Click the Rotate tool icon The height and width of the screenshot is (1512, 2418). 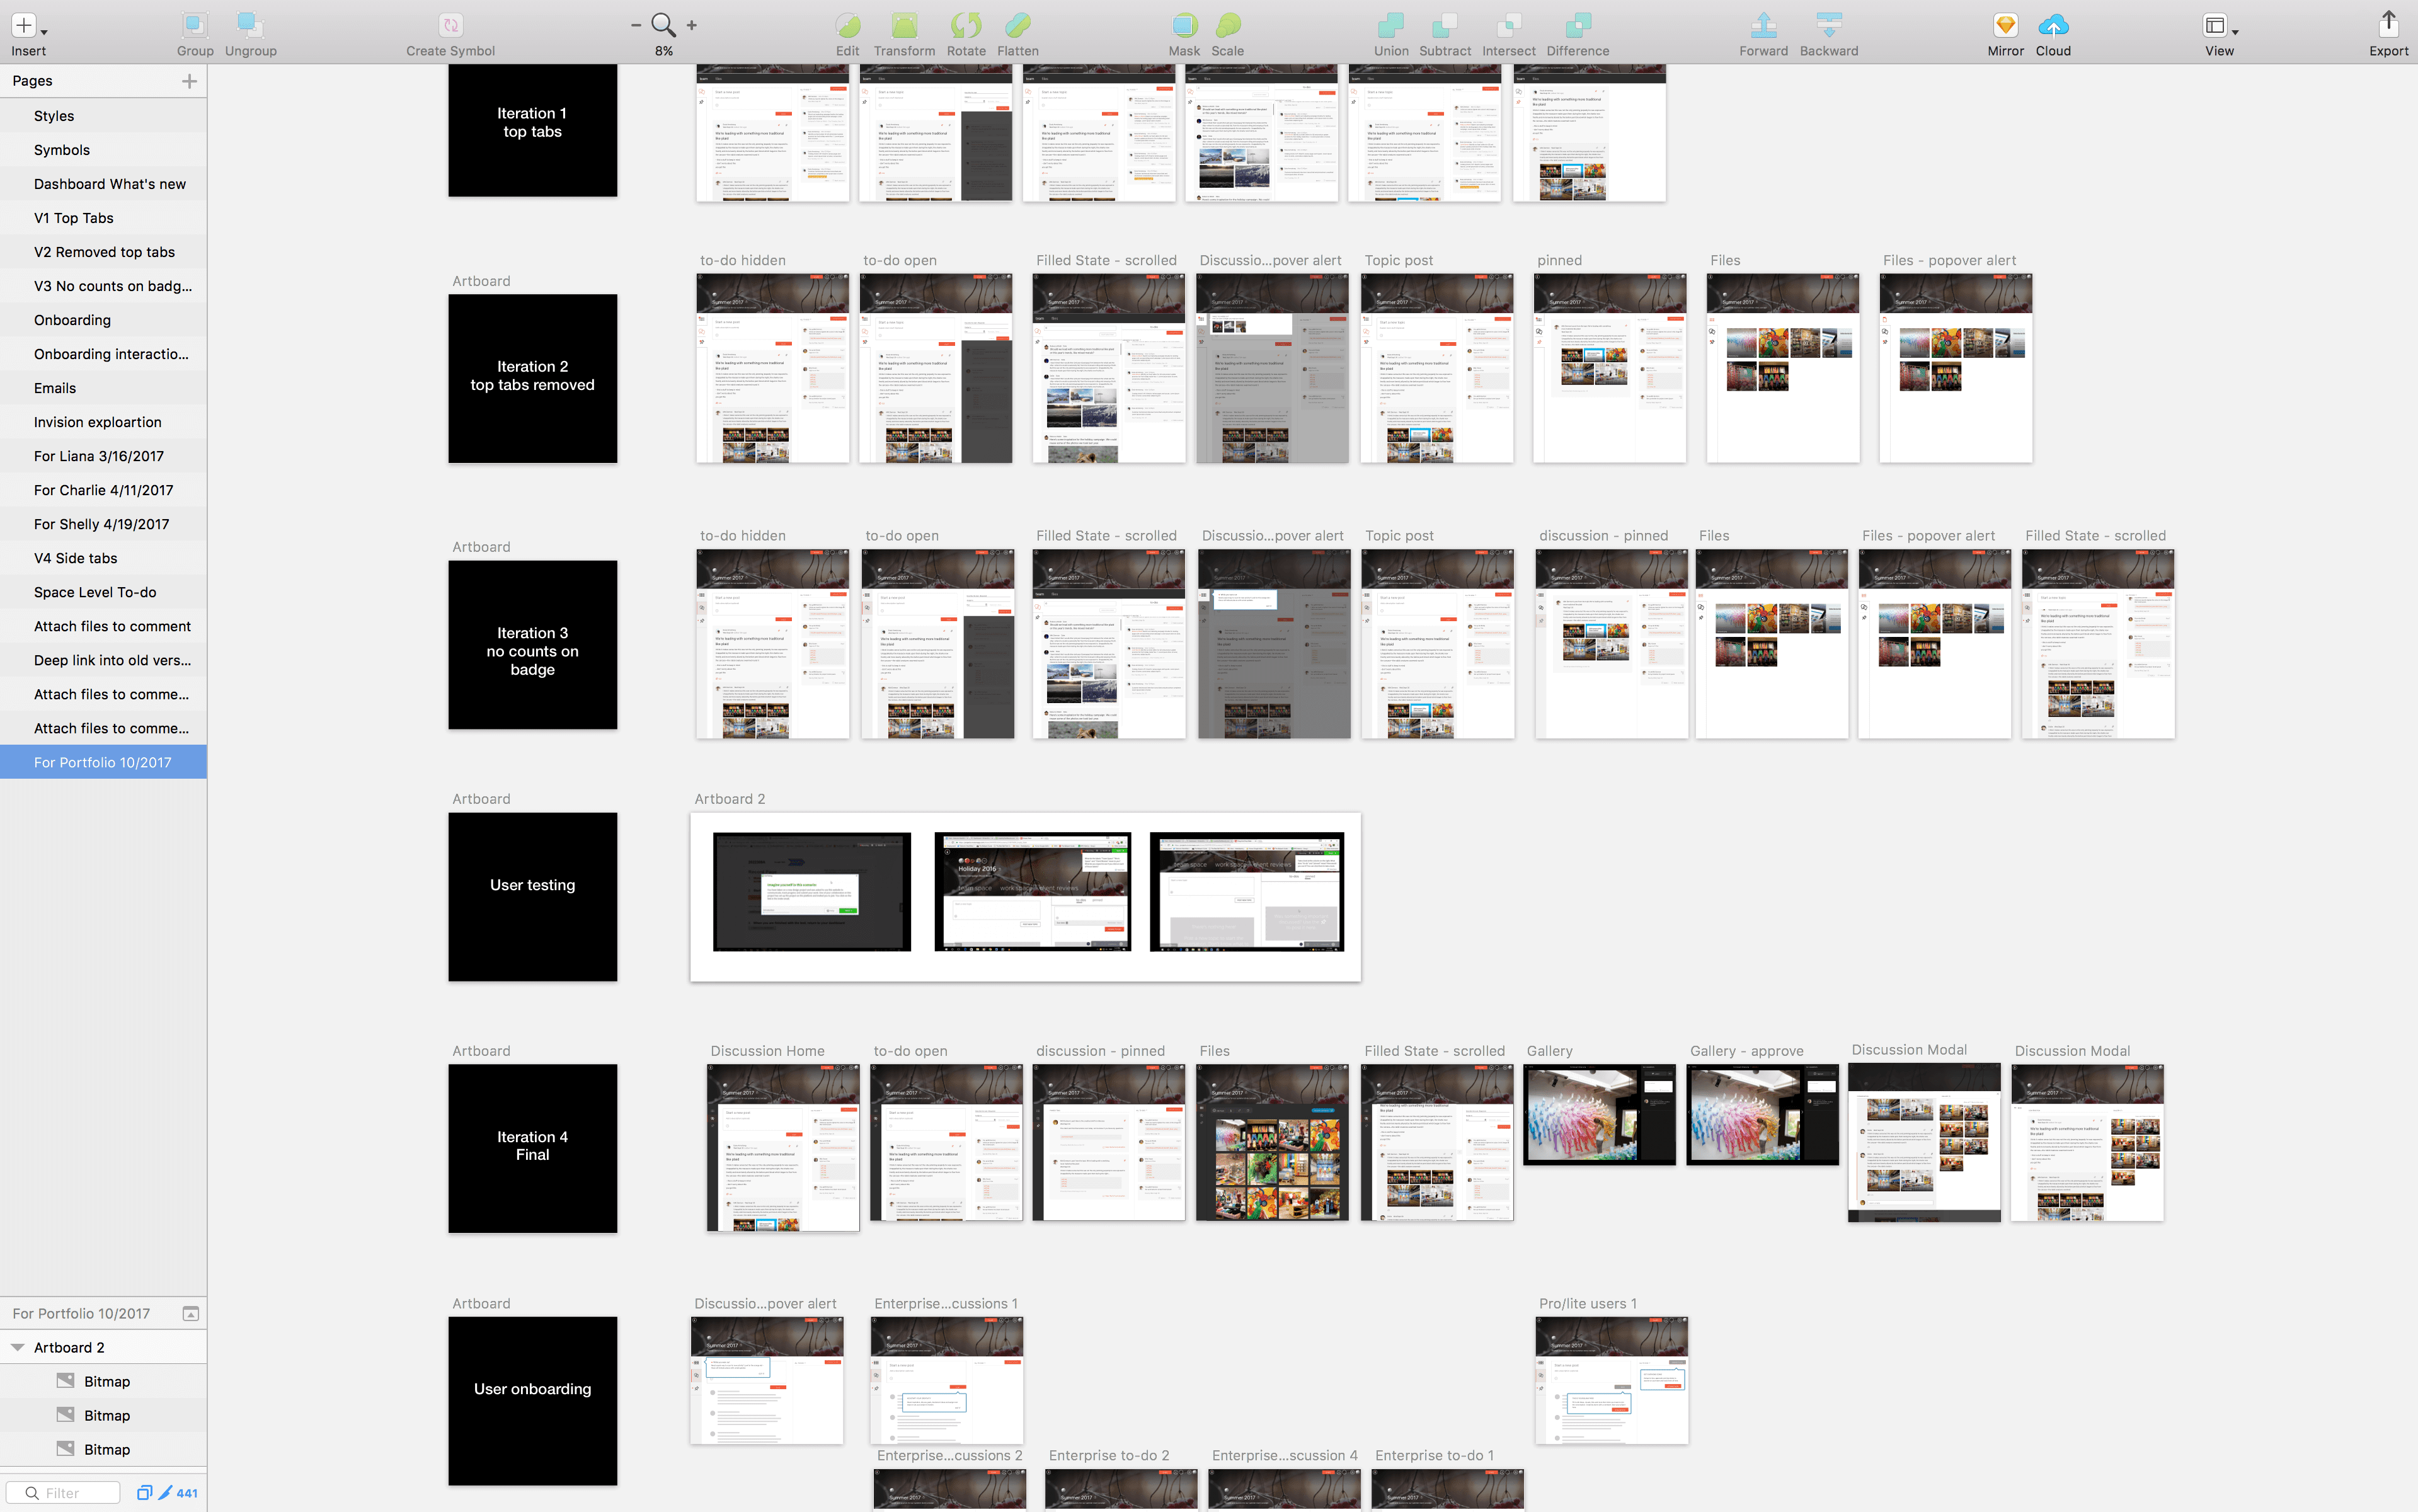click(965, 25)
